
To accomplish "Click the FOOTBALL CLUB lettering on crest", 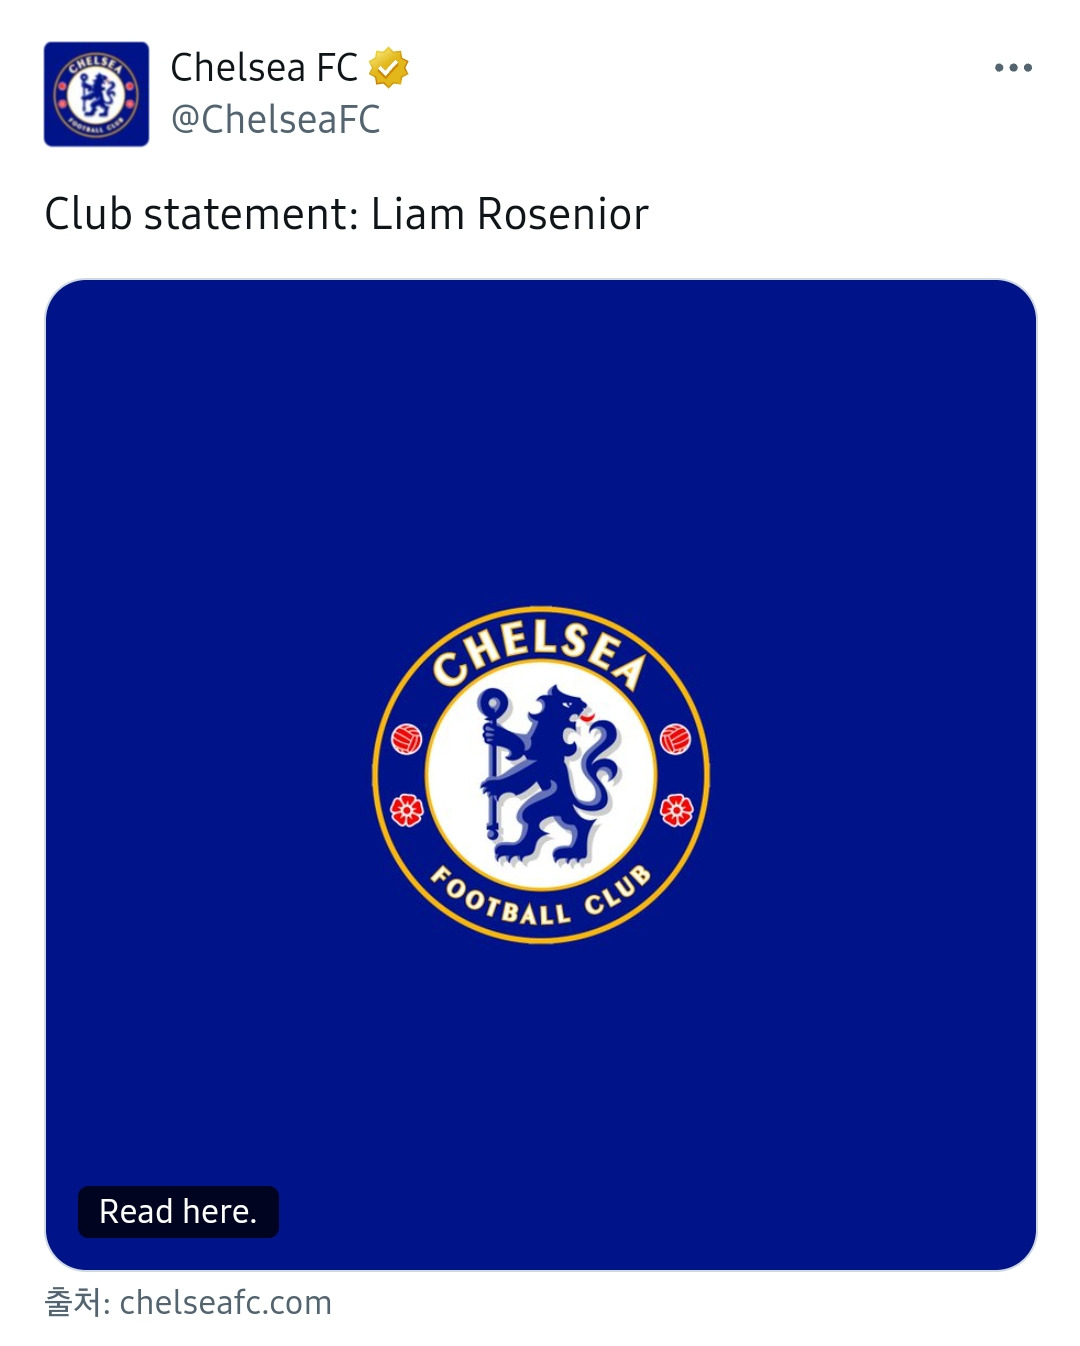I will 540,898.
